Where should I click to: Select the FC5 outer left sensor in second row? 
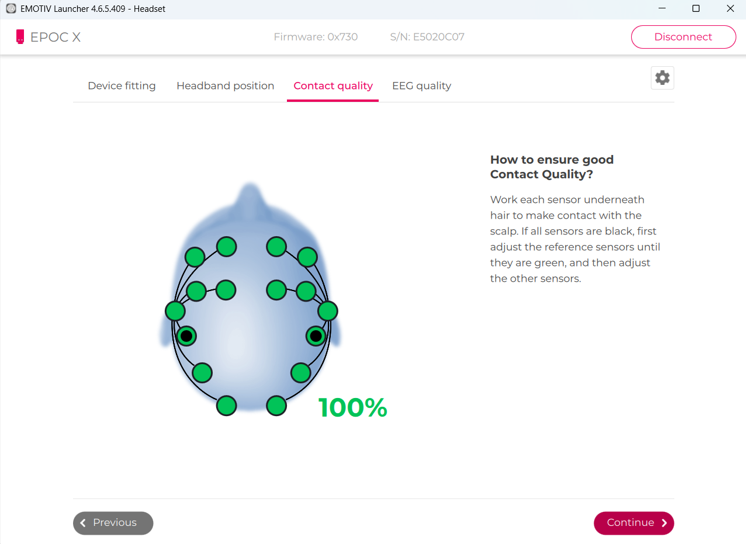196,291
